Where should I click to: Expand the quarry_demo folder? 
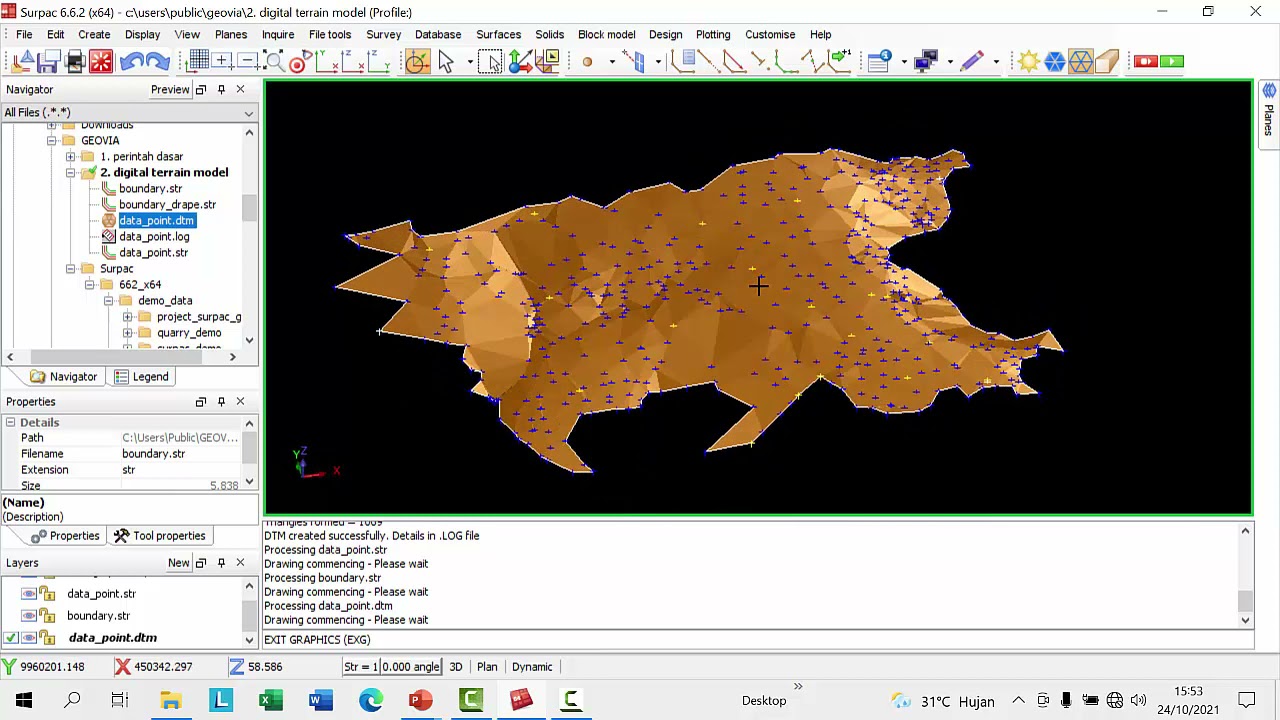[x=127, y=333]
